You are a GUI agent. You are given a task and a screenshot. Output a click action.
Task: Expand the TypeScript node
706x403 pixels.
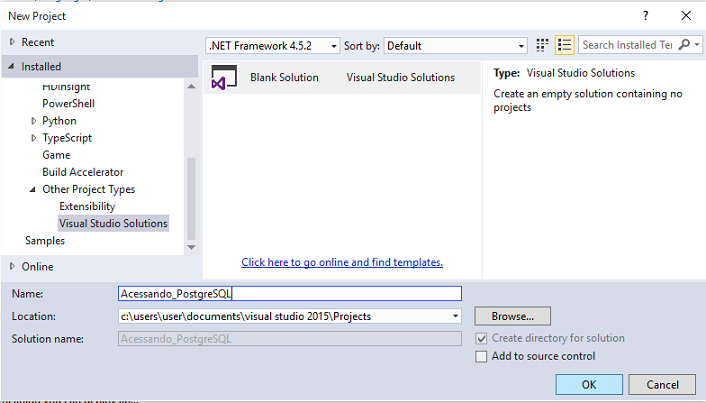tap(33, 138)
